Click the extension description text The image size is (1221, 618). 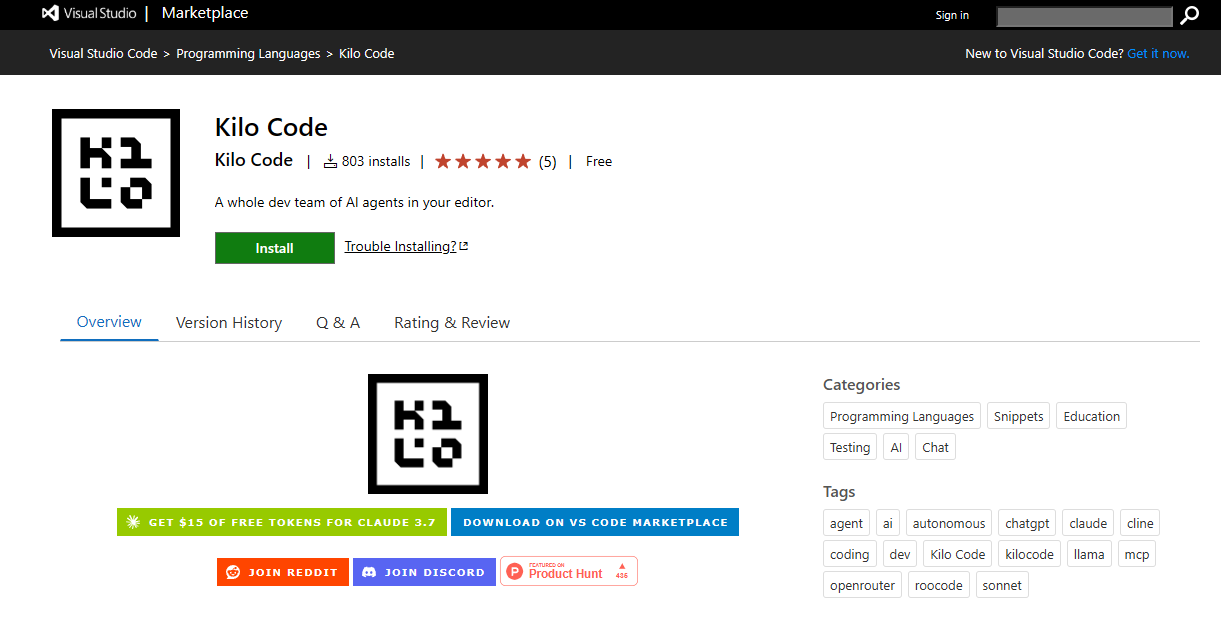pos(355,202)
